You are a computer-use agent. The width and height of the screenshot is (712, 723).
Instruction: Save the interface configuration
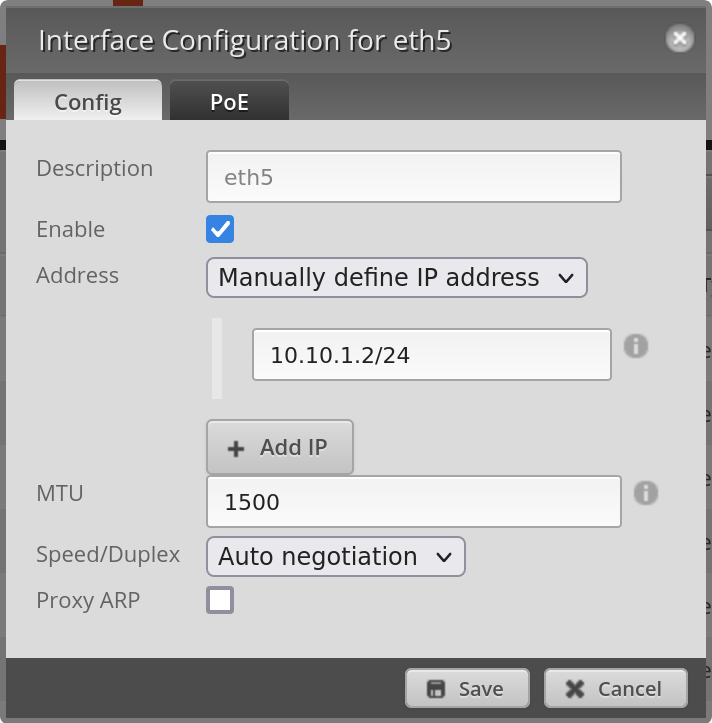(x=467, y=688)
